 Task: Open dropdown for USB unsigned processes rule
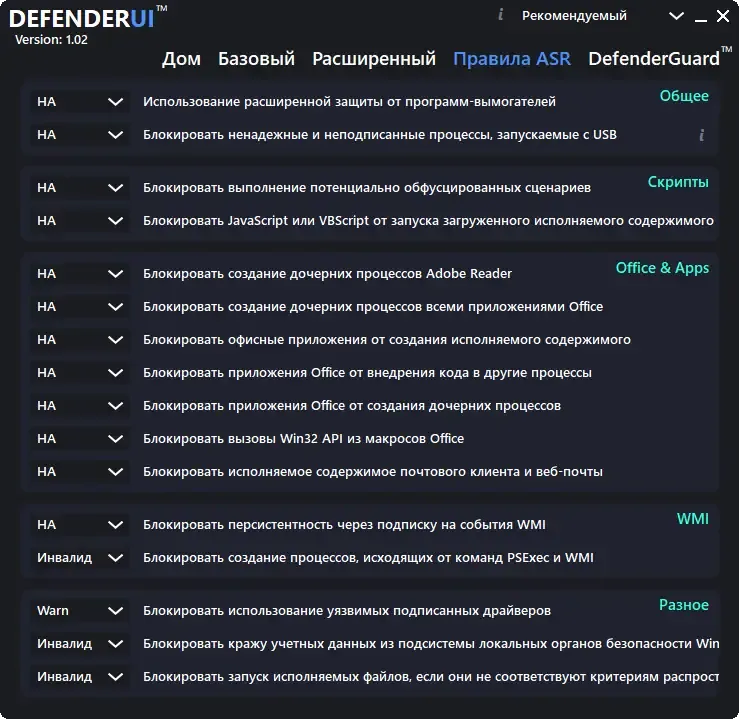[x=80, y=135]
